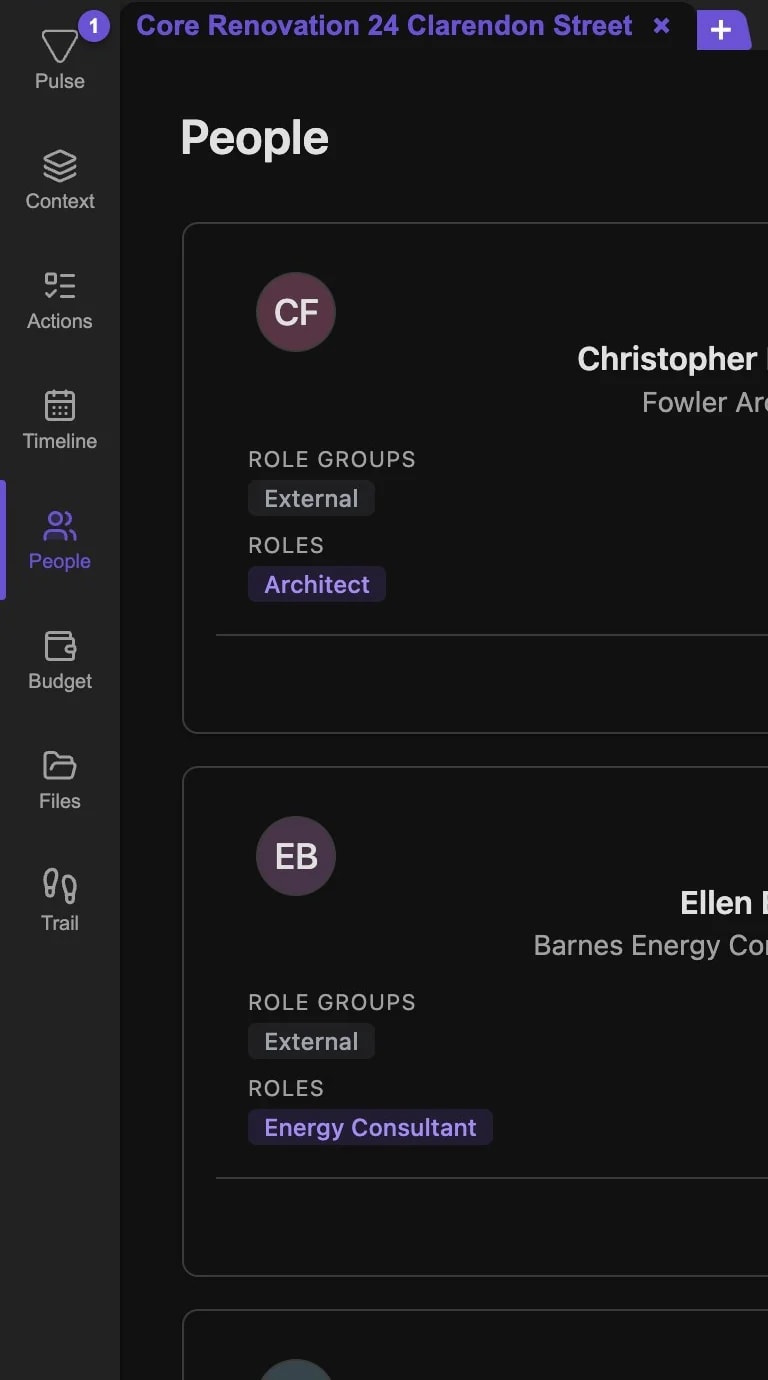Click Ellen's name on the second card
The height and width of the screenshot is (1380, 768).
724,903
